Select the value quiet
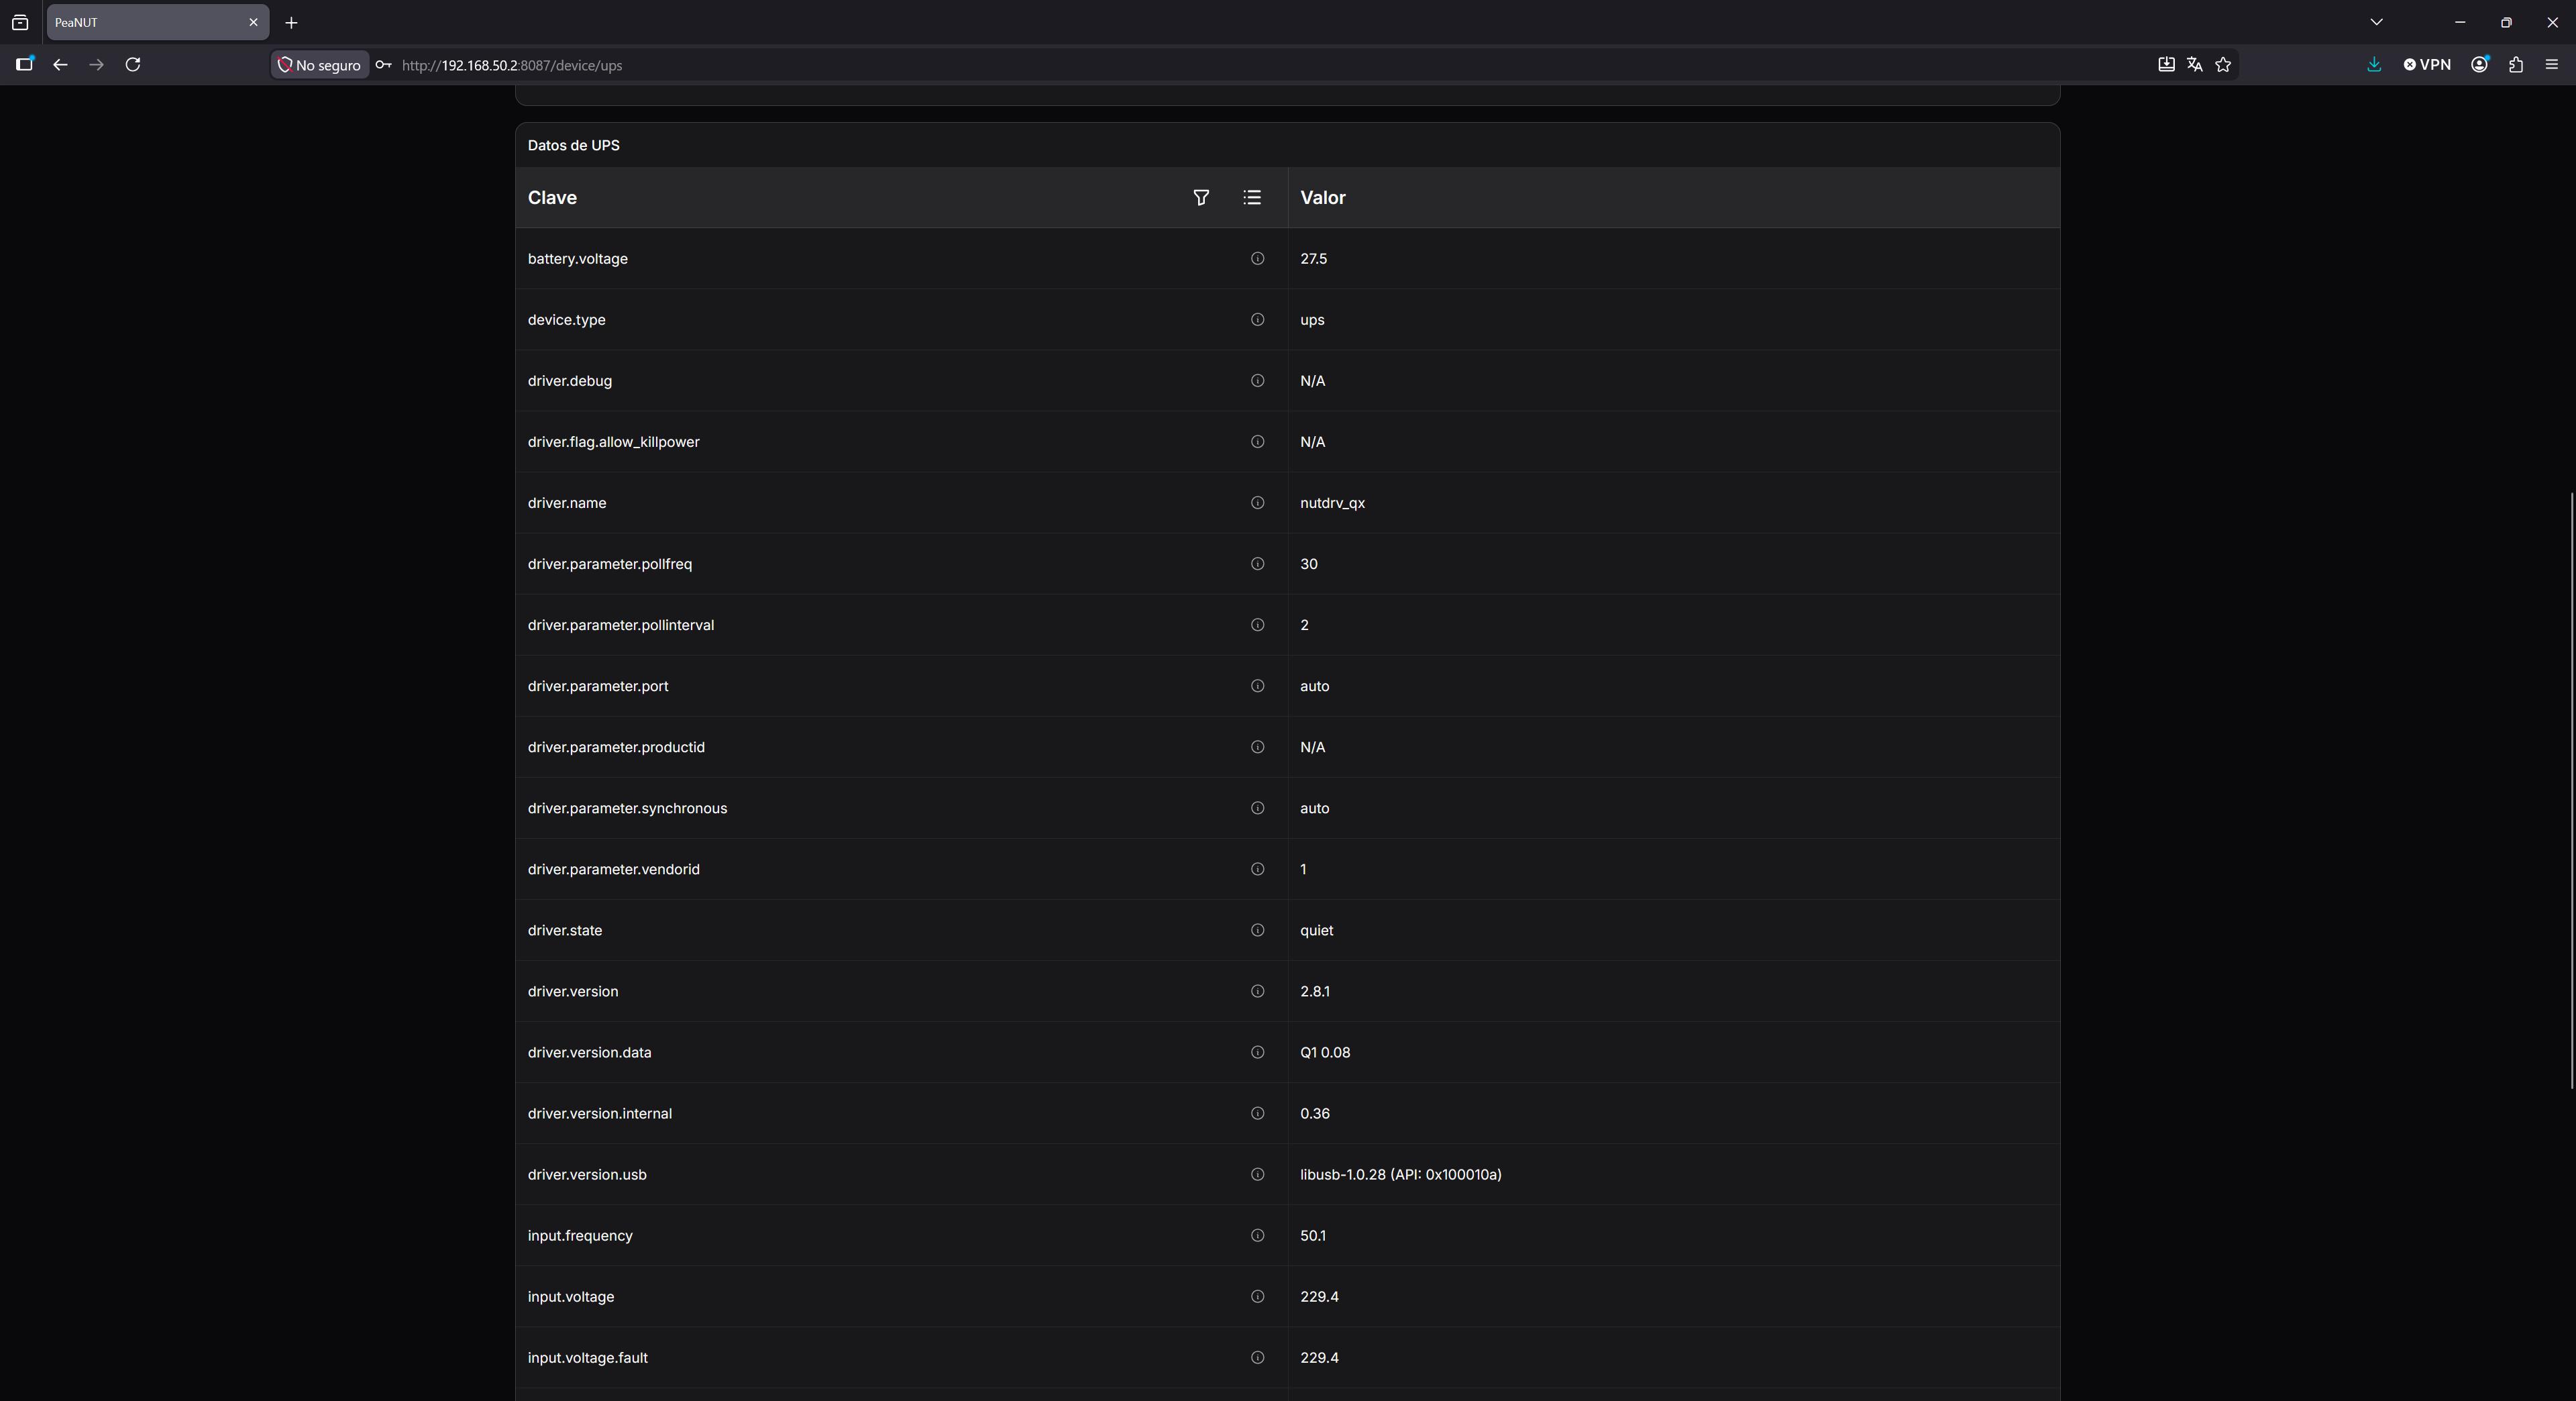The image size is (2576, 1401). point(1316,930)
